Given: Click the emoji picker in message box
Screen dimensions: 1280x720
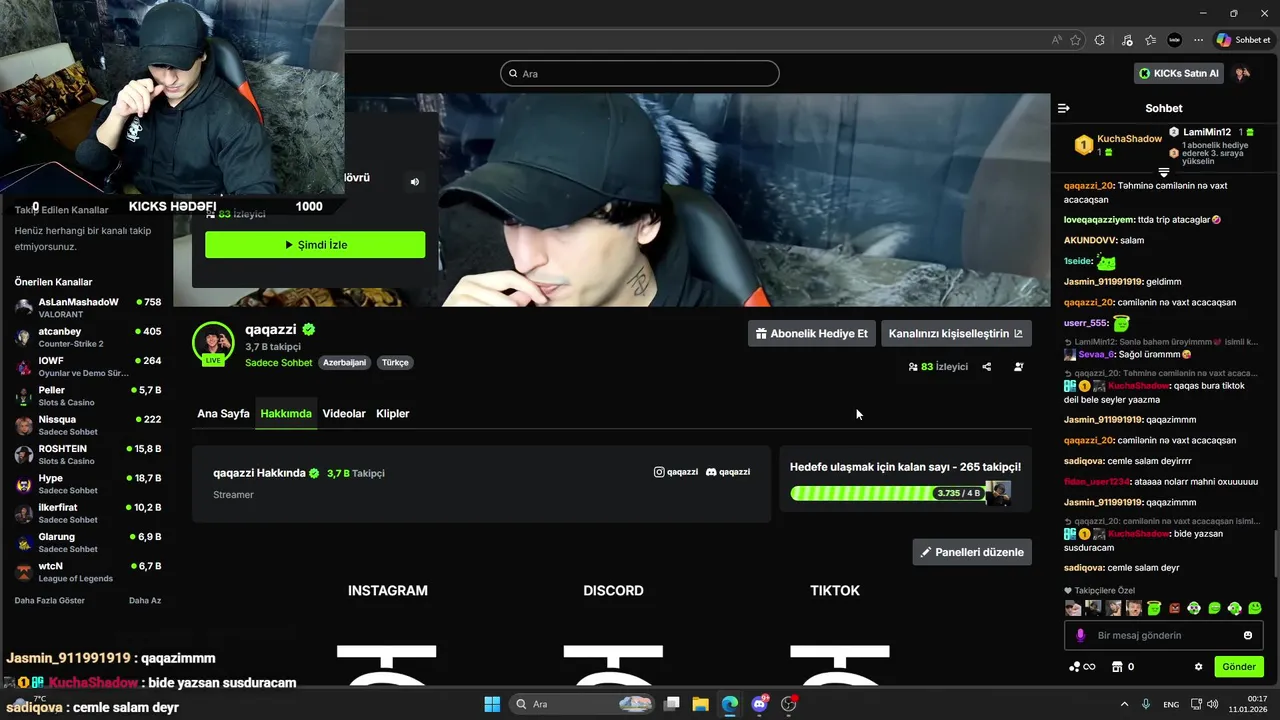Looking at the screenshot, I should click(1248, 635).
